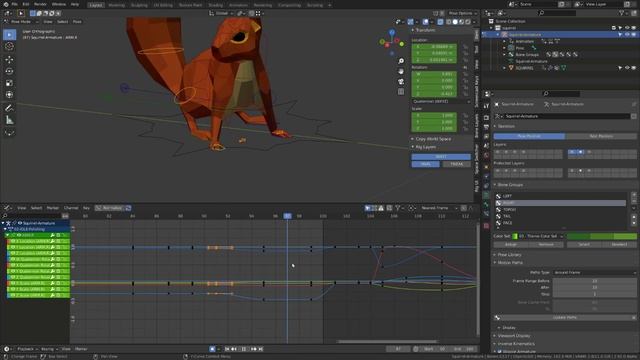The height and width of the screenshot is (360, 640).
Task: Select the Annotate tool
Action: click(9, 108)
